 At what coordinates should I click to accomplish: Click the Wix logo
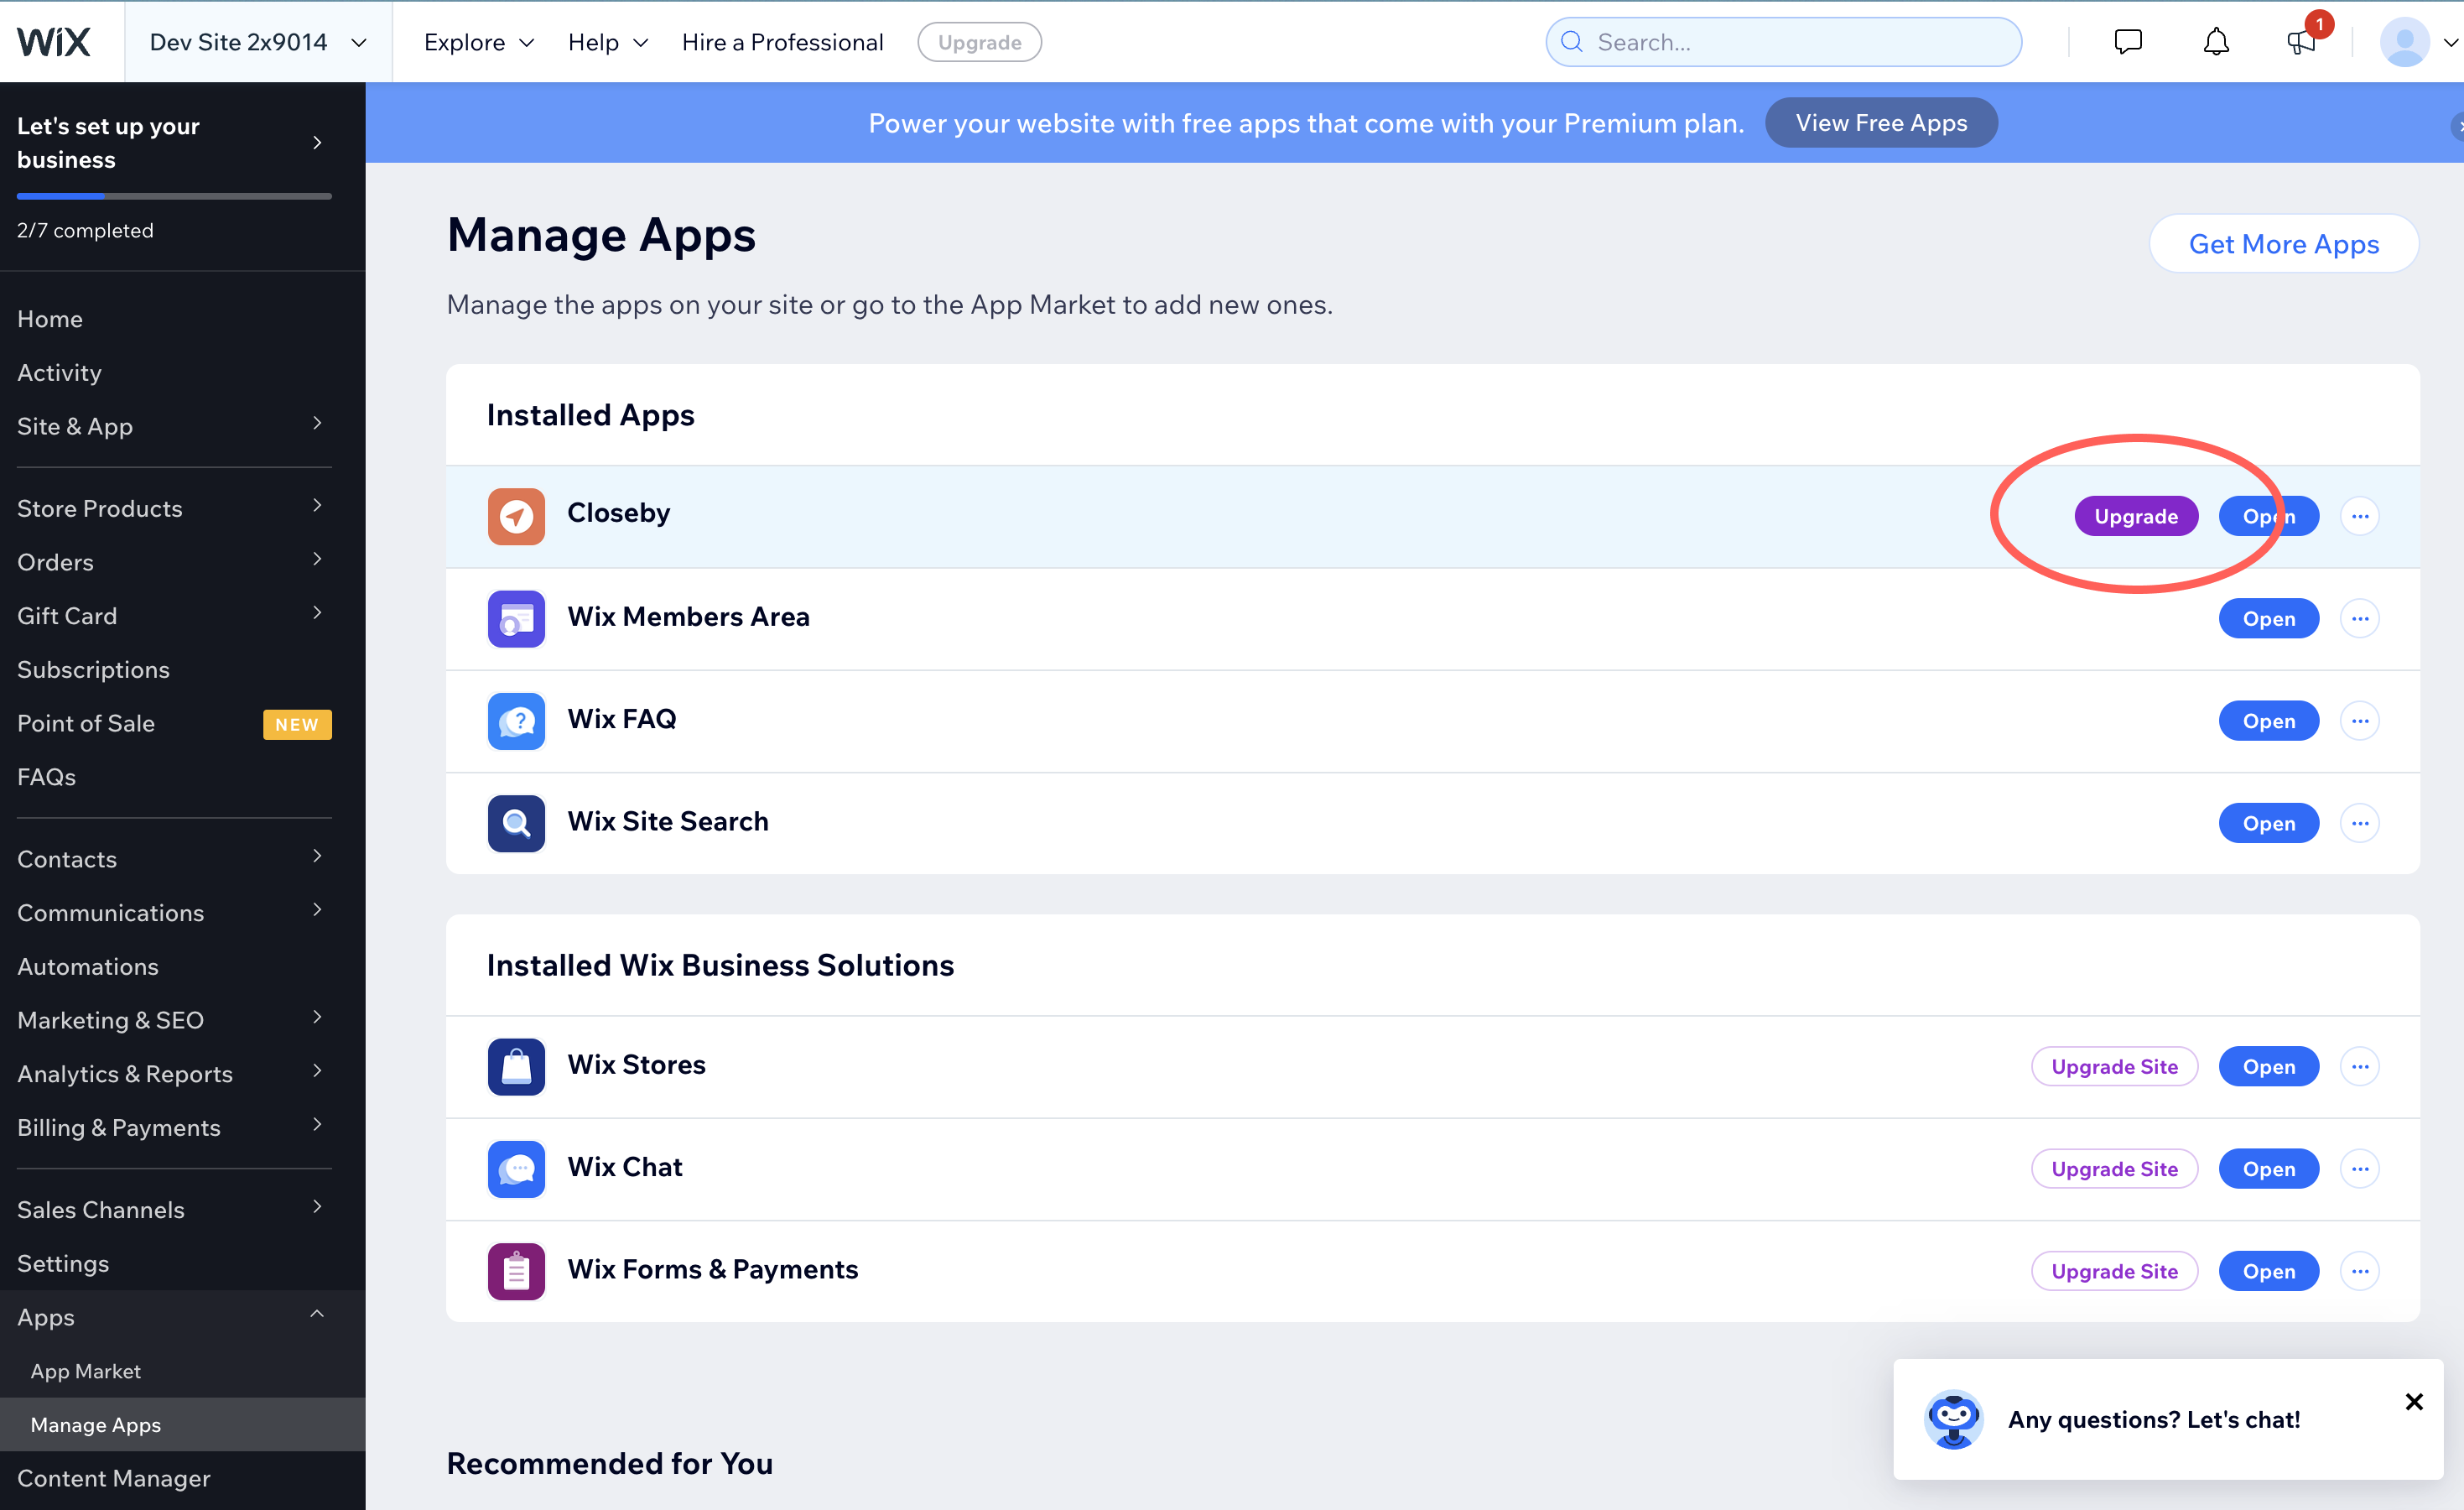(x=54, y=42)
